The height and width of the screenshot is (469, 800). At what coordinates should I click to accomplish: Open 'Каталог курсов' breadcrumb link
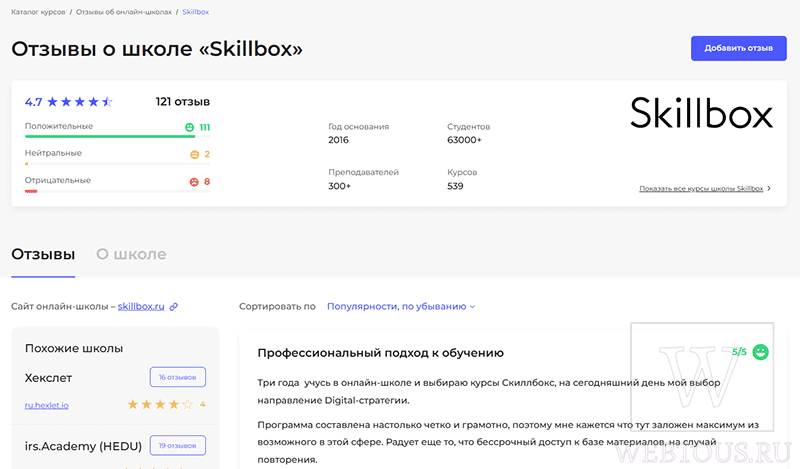click(x=38, y=12)
